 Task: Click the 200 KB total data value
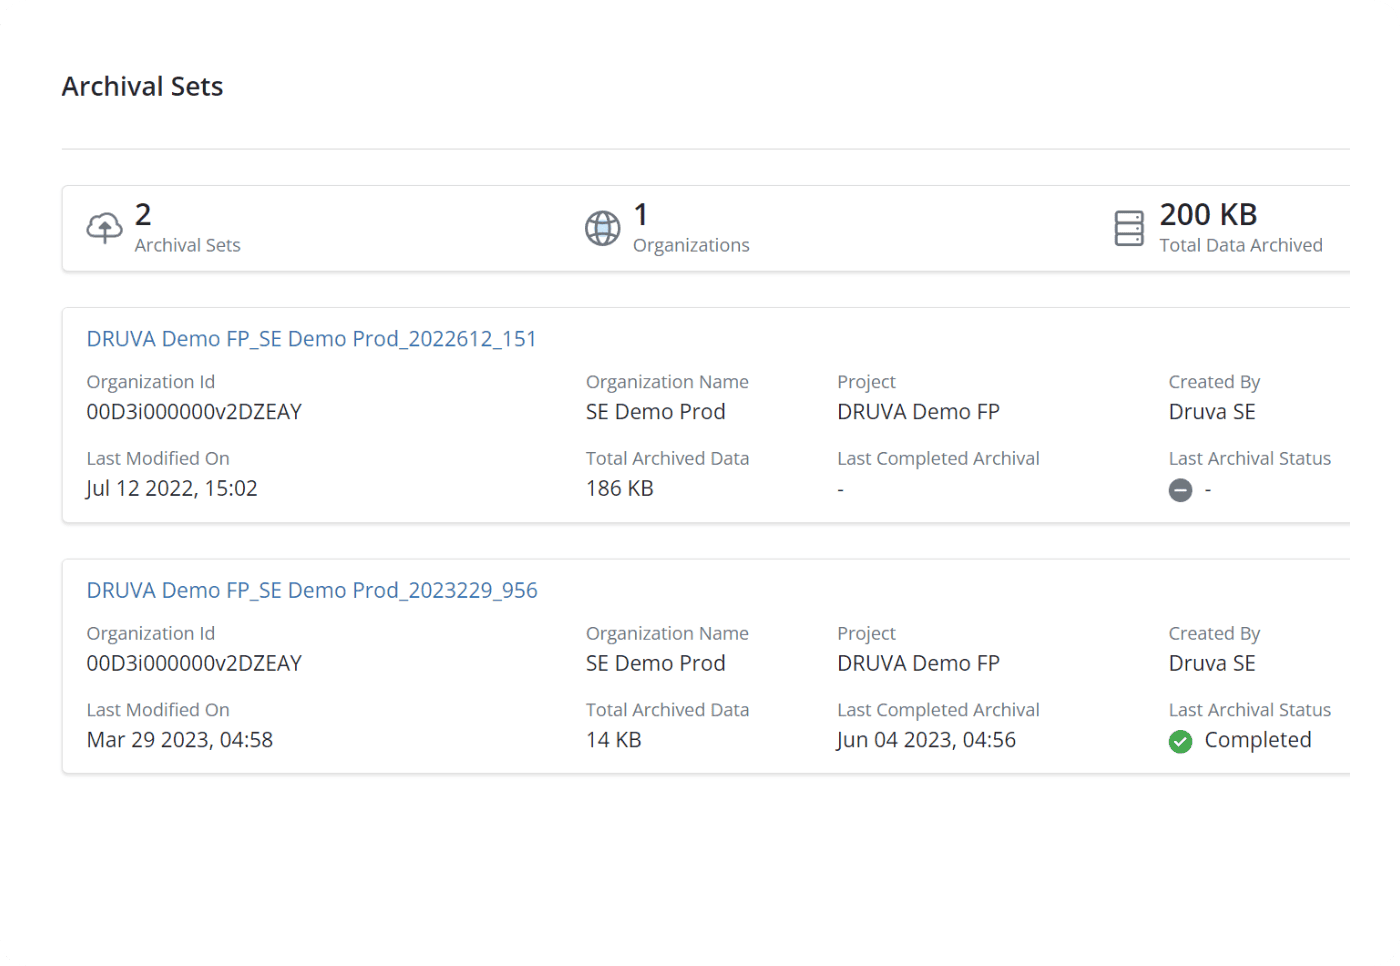point(1208,214)
